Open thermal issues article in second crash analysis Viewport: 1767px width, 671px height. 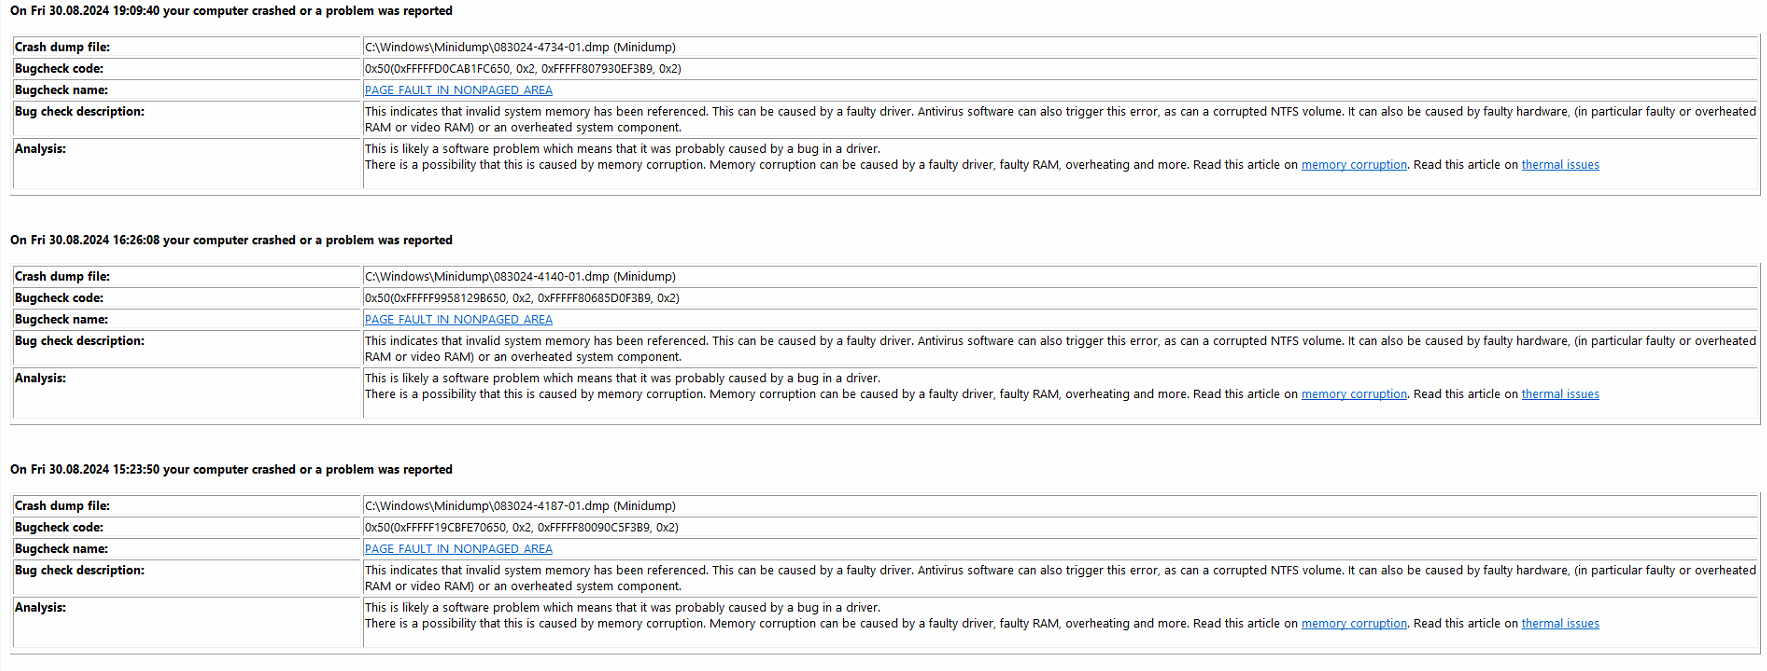(x=1560, y=394)
